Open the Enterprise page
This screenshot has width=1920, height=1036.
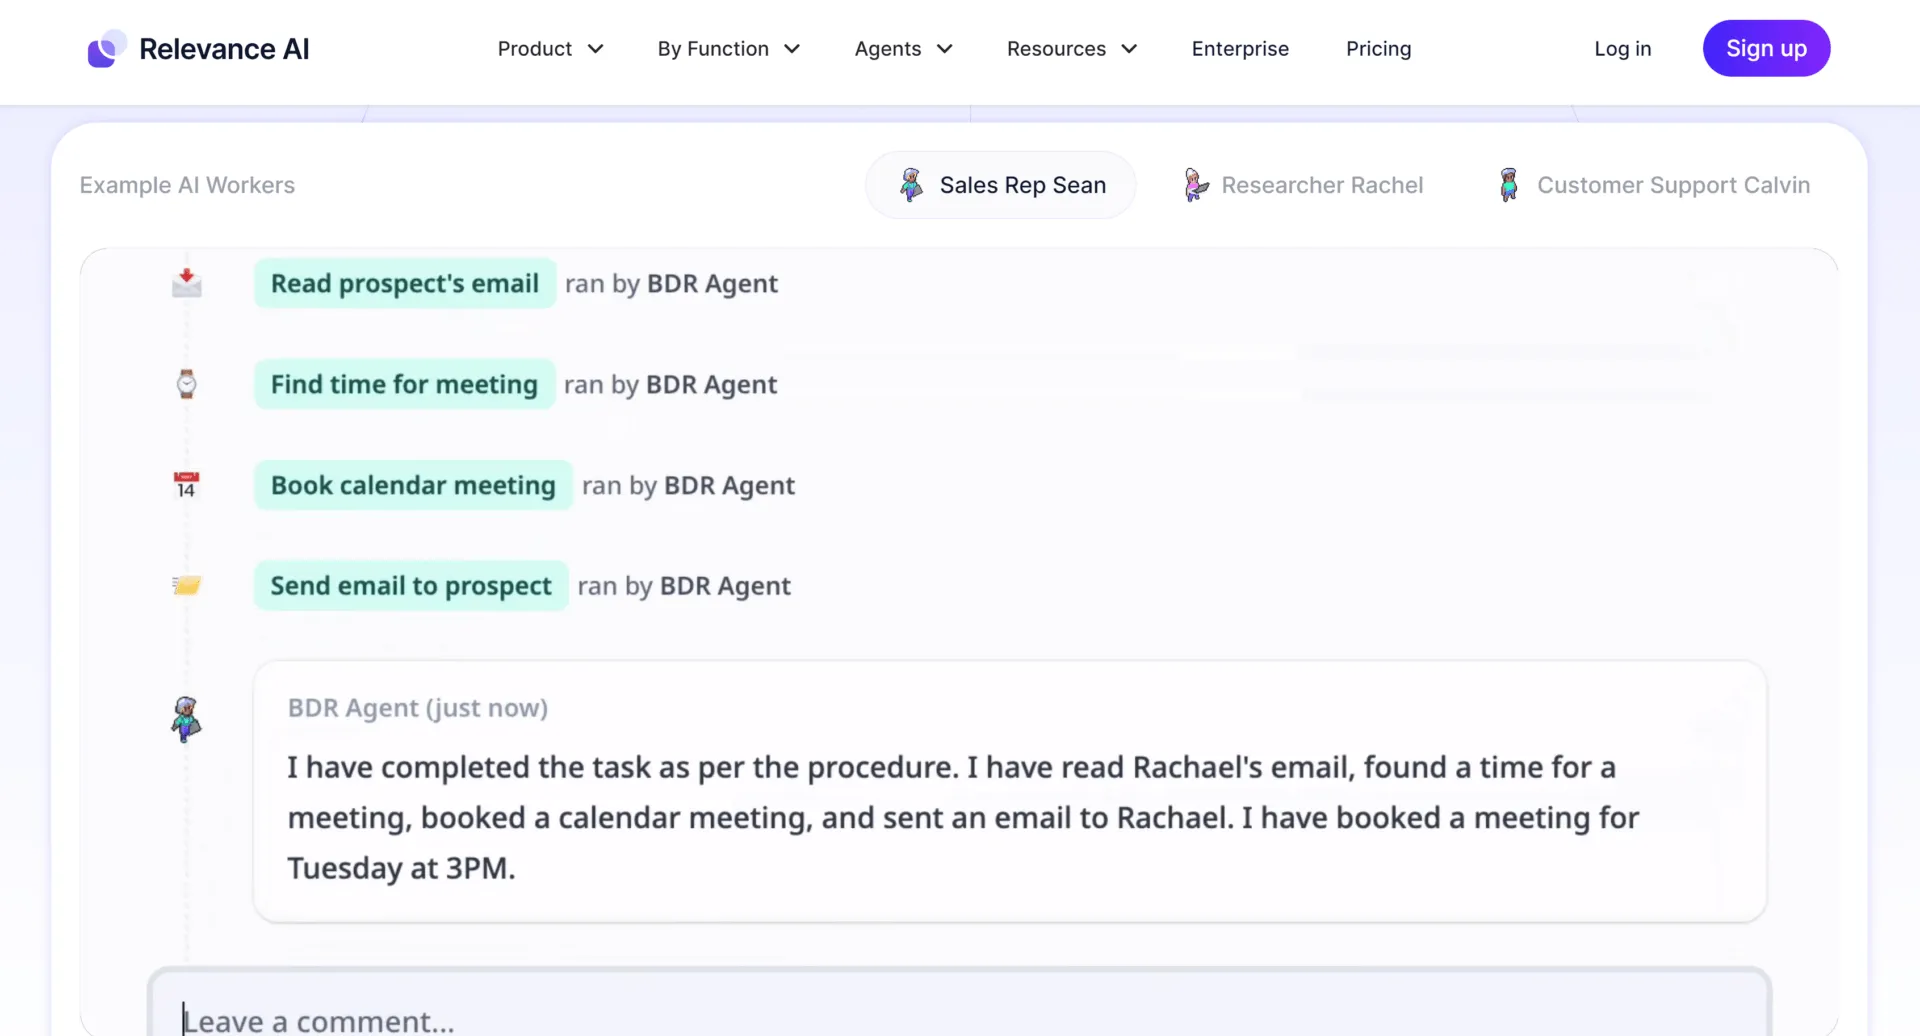click(x=1240, y=48)
